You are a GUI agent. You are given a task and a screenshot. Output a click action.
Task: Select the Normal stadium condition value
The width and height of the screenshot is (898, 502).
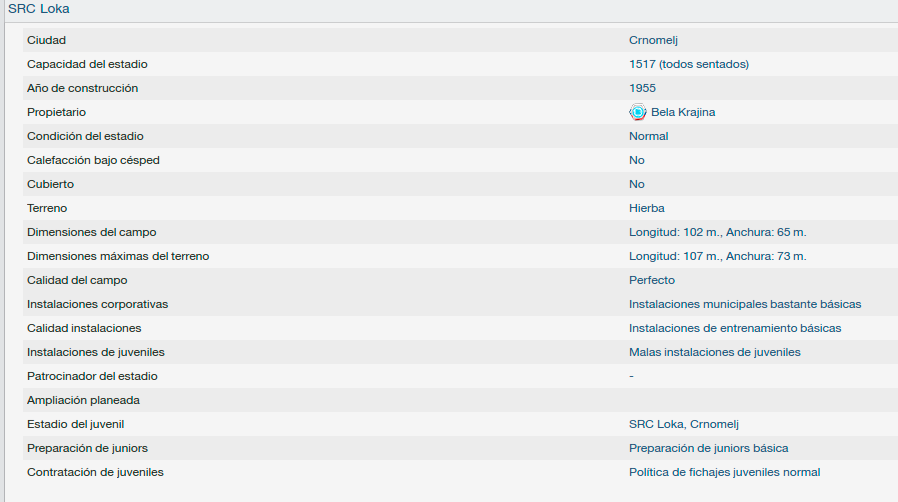click(648, 136)
